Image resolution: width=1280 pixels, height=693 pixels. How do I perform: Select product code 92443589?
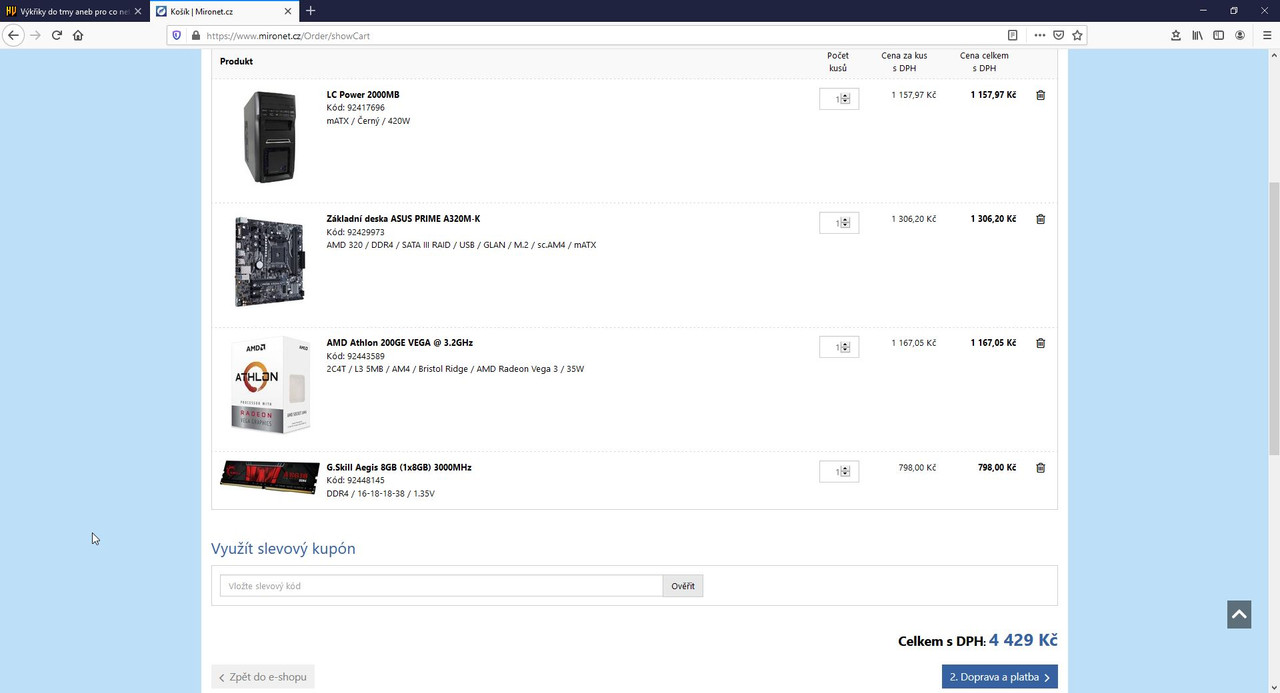[x=365, y=356]
